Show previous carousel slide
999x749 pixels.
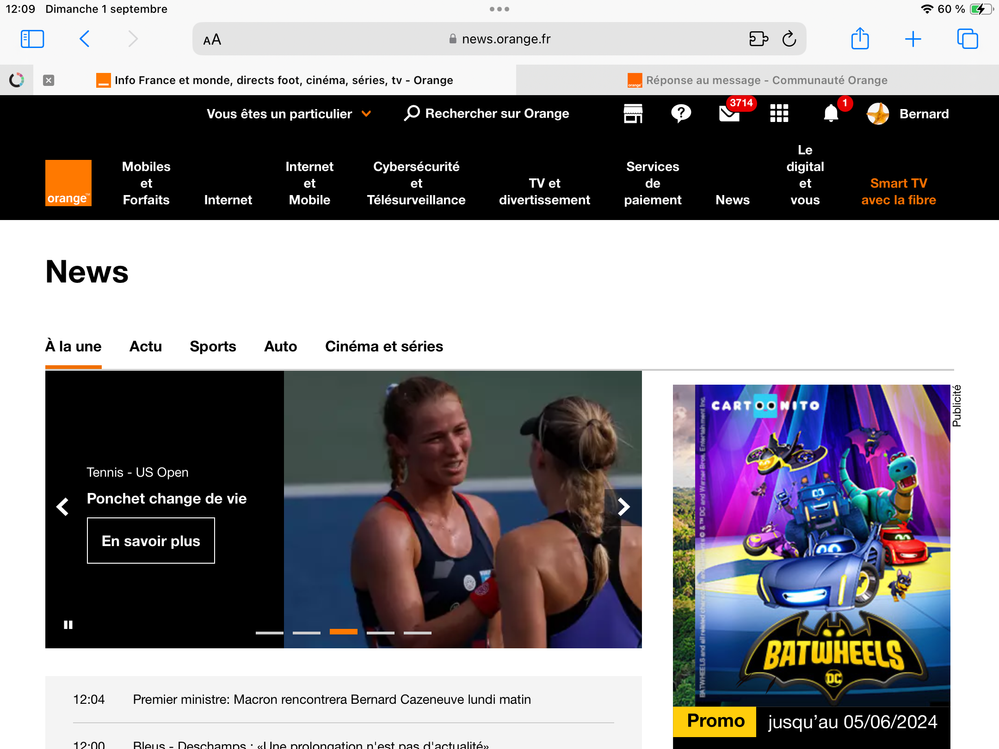62,507
